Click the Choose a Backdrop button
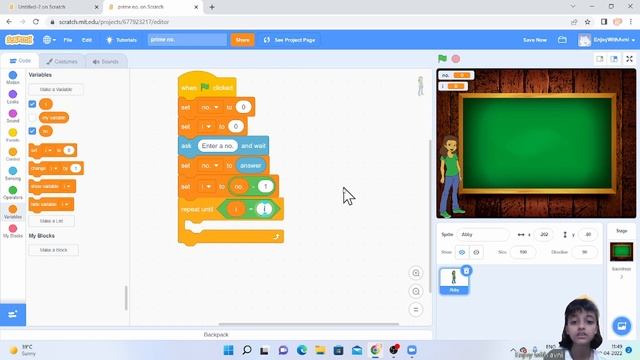The image size is (640, 360). (622, 326)
